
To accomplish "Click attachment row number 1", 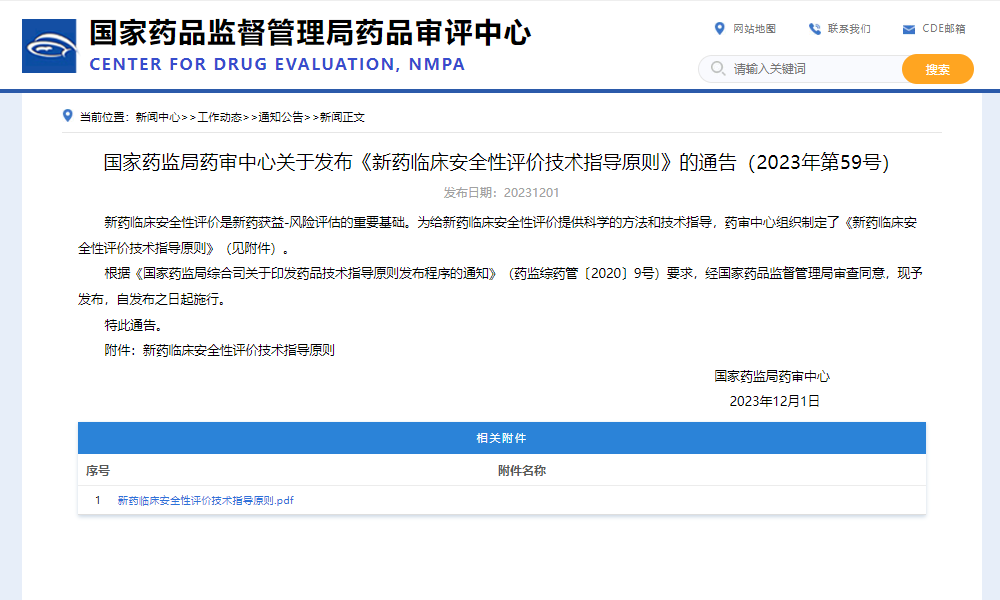I will point(98,501).
